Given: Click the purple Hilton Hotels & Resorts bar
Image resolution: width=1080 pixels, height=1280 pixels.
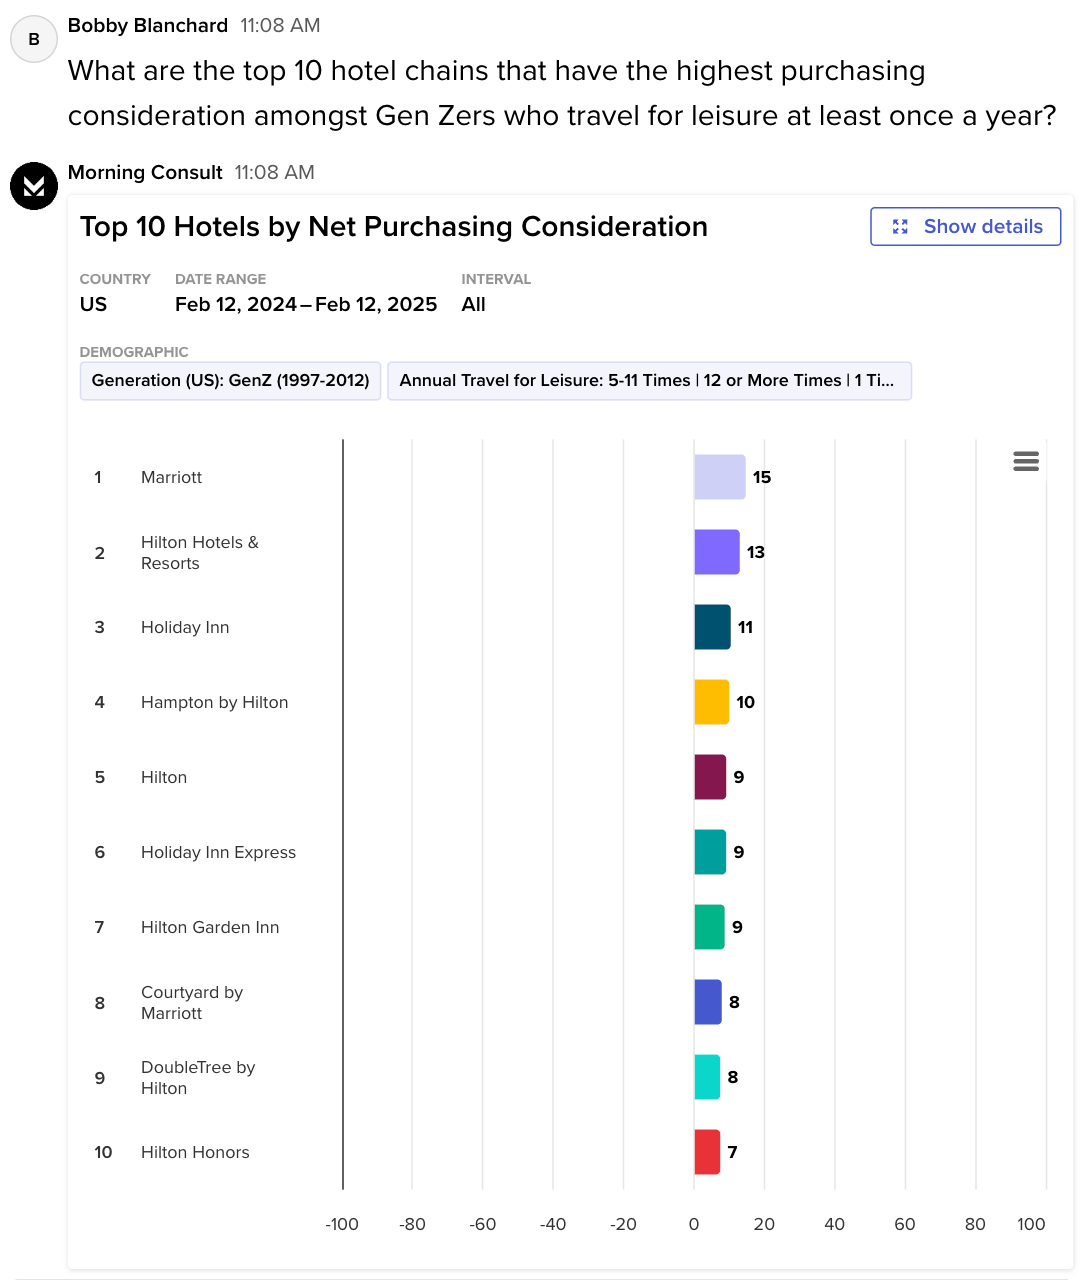Looking at the screenshot, I should (716, 552).
